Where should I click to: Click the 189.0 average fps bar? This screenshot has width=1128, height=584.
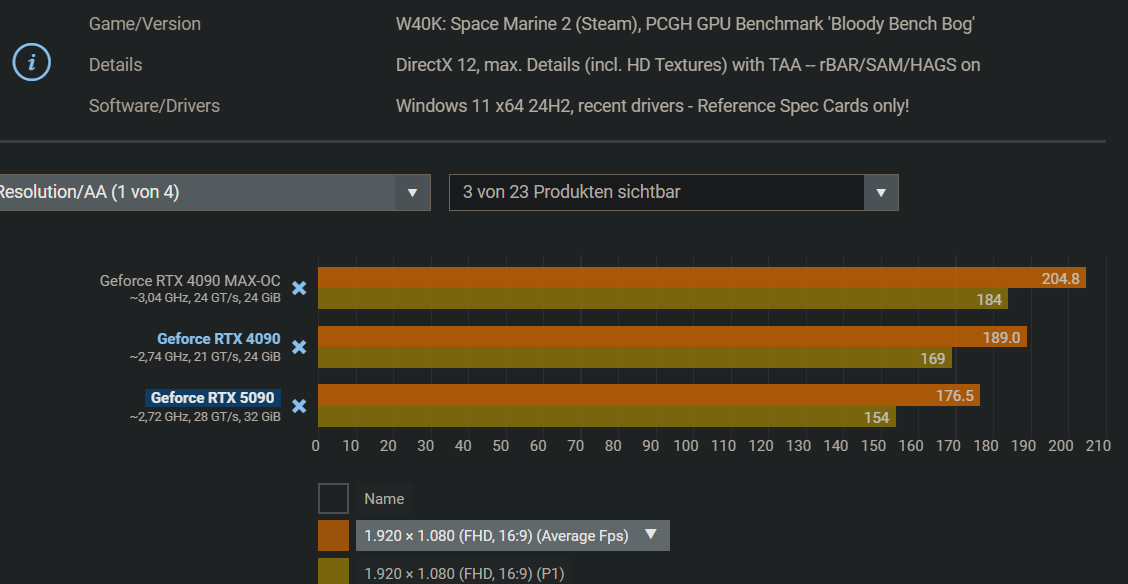(672, 337)
